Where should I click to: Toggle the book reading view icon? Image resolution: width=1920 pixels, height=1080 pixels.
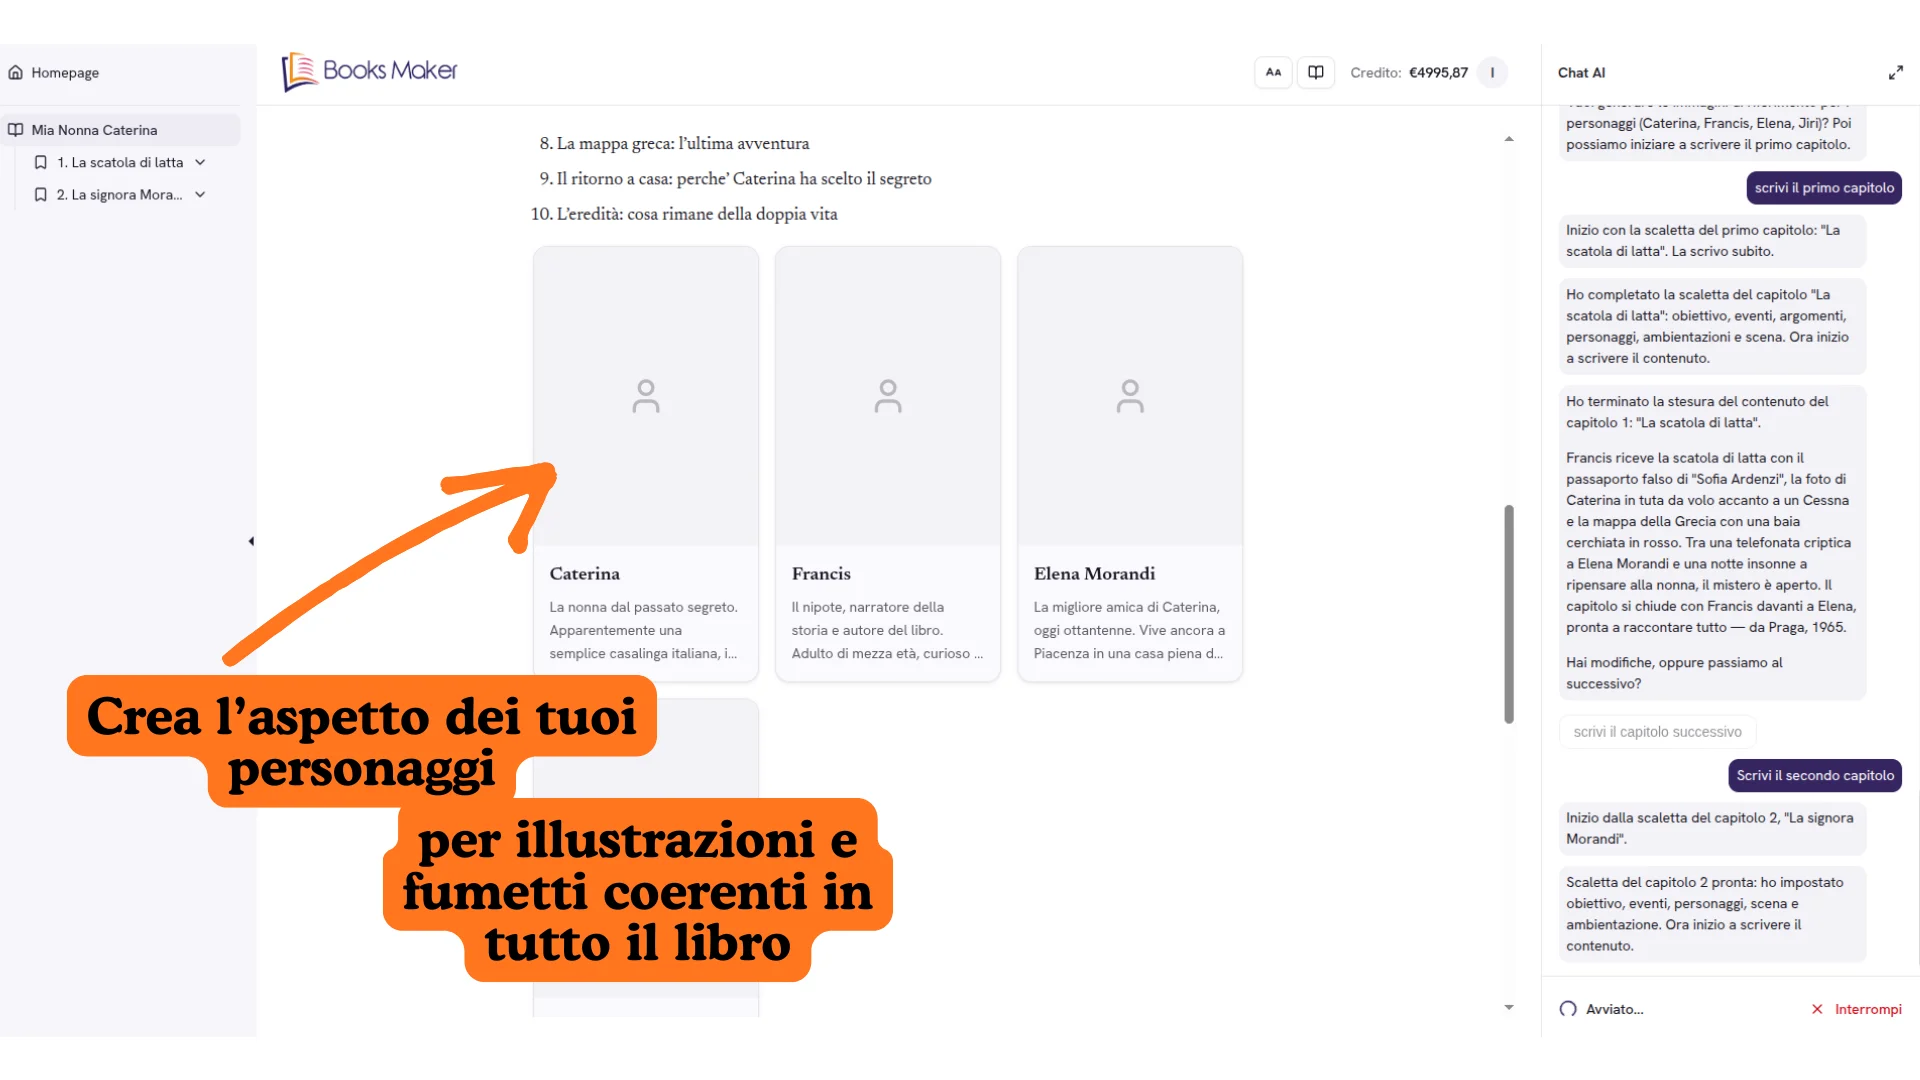(1316, 72)
